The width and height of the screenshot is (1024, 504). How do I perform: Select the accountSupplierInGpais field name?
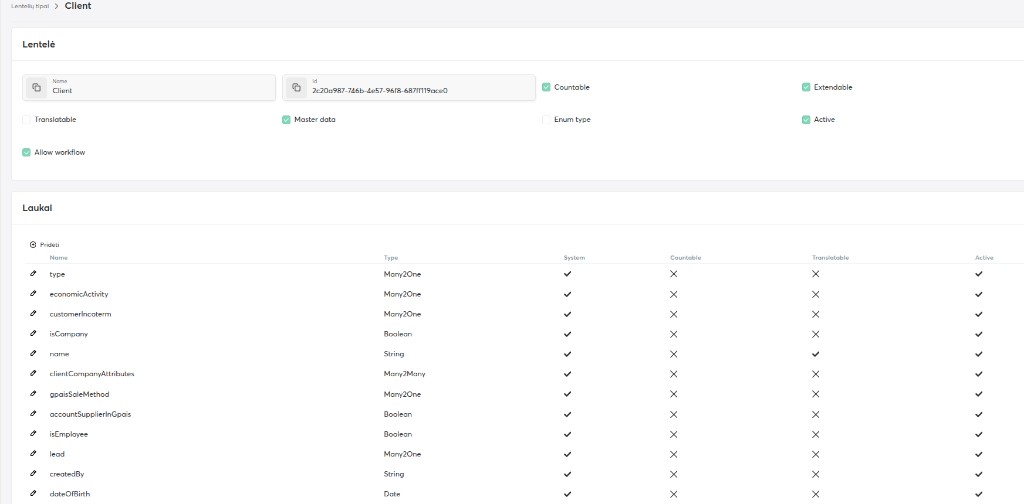tap(90, 414)
